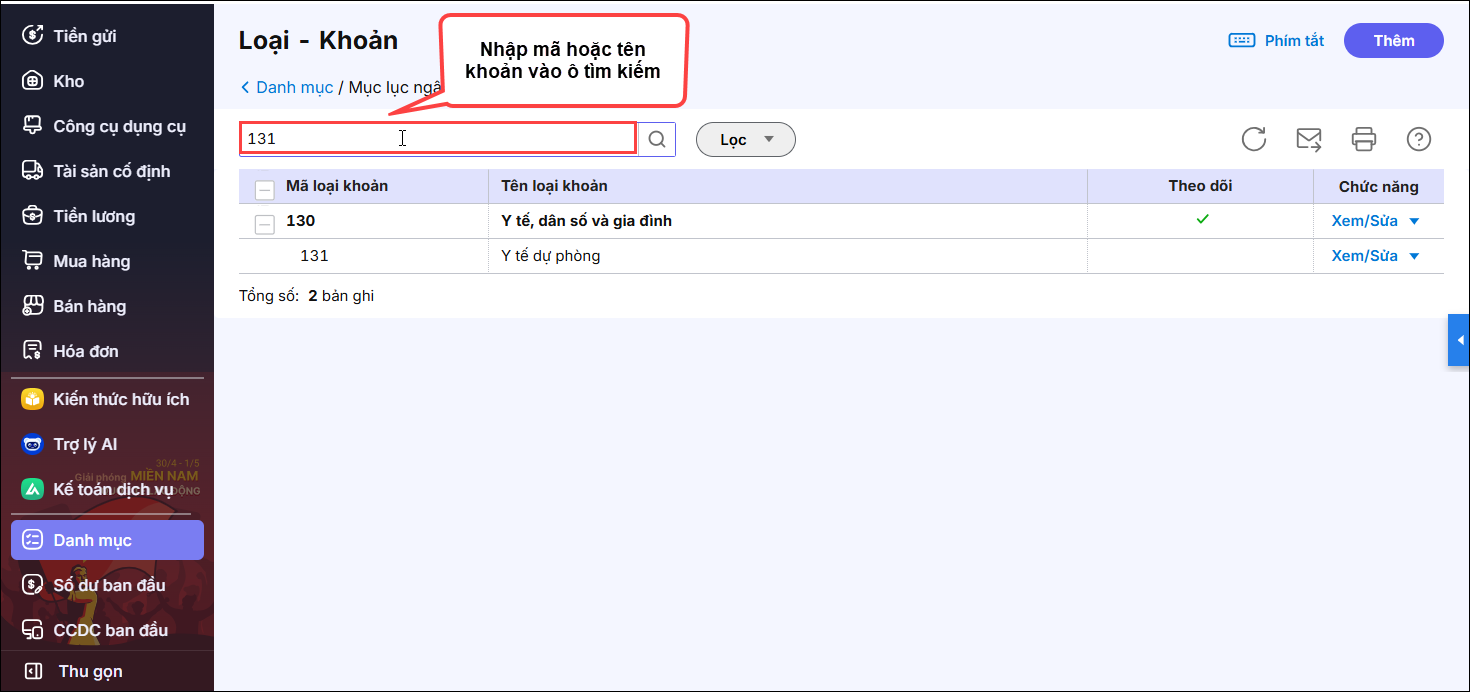1470x692 pixels.
Task: Click the Tổng số: 2 bản ghi text
Action: click(x=306, y=296)
